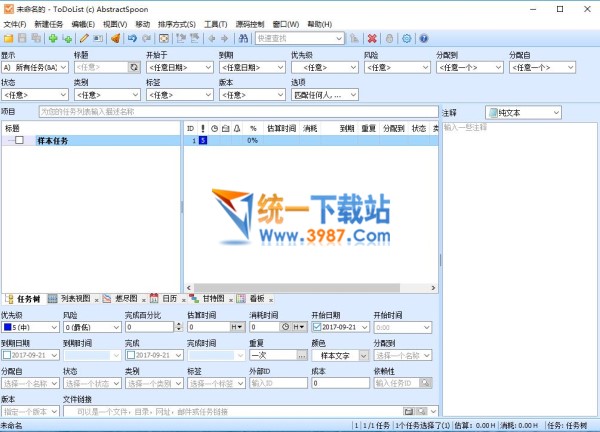Click the clock icon in time spent field
Screen dimensions: 600x432
click(285, 327)
